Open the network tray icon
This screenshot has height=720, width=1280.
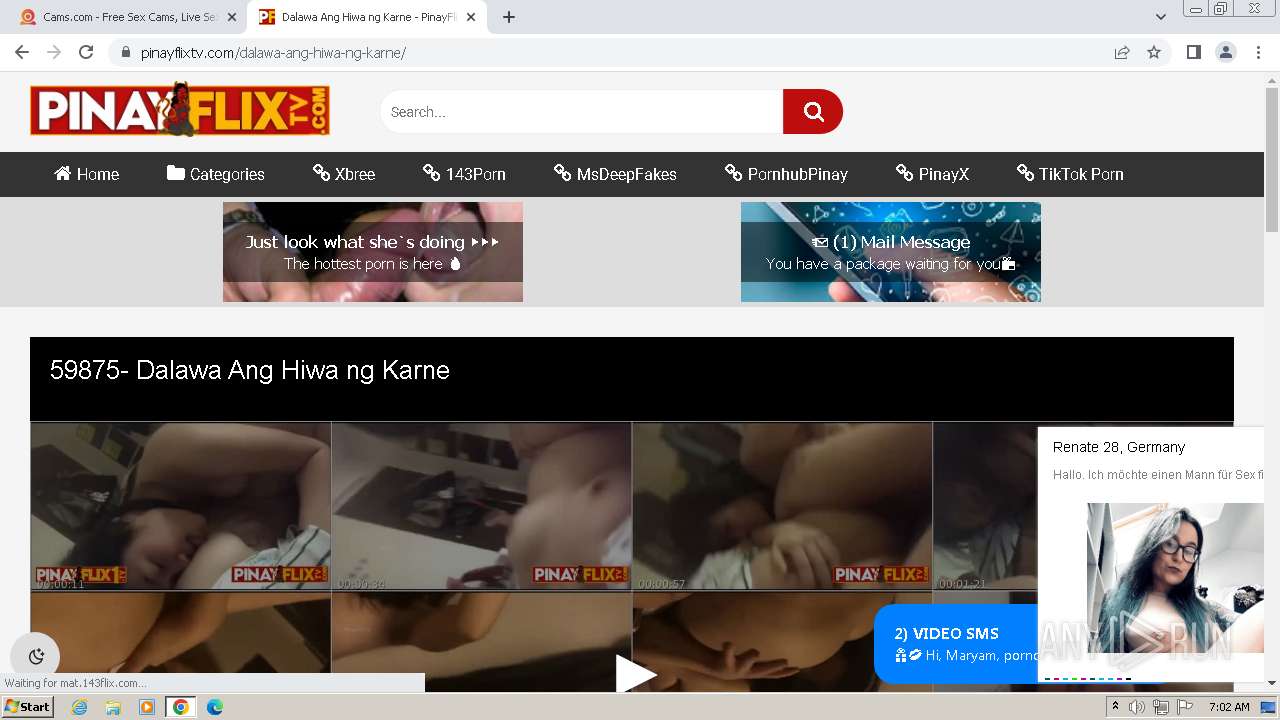(x=1161, y=707)
